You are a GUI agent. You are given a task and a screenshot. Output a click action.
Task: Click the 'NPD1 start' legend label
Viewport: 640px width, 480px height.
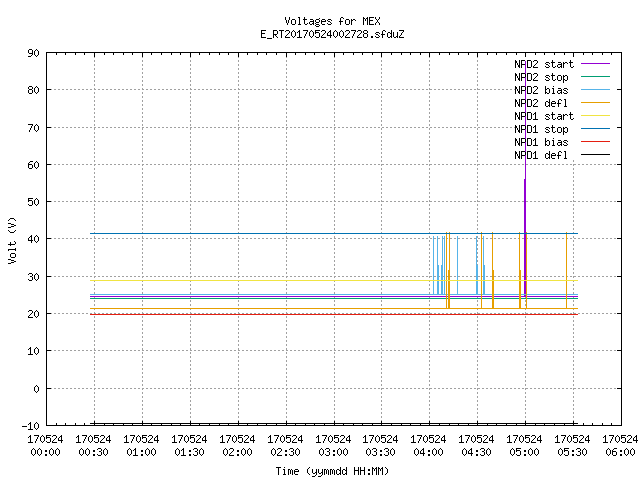click(544, 116)
